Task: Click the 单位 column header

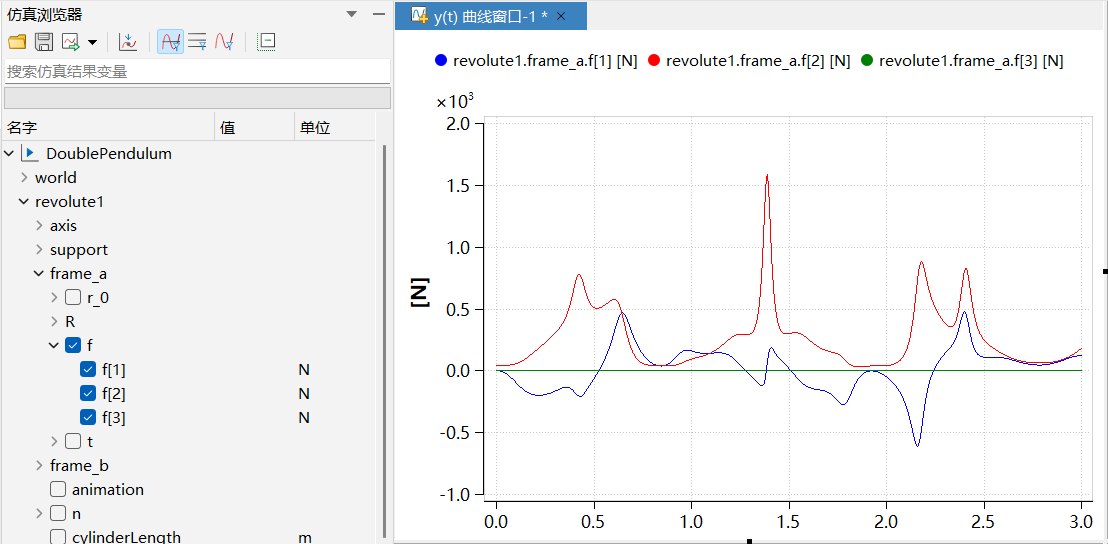Action: click(x=315, y=128)
